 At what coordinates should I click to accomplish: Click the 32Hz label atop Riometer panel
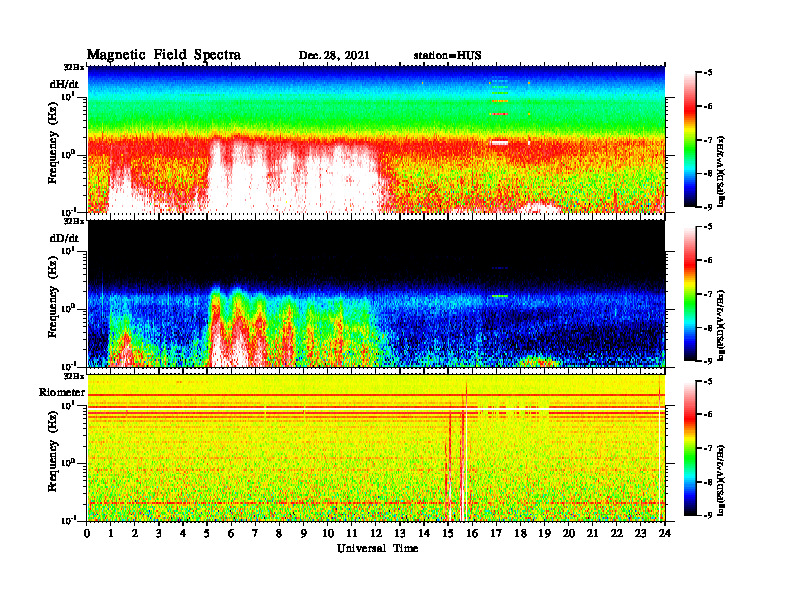74,376
